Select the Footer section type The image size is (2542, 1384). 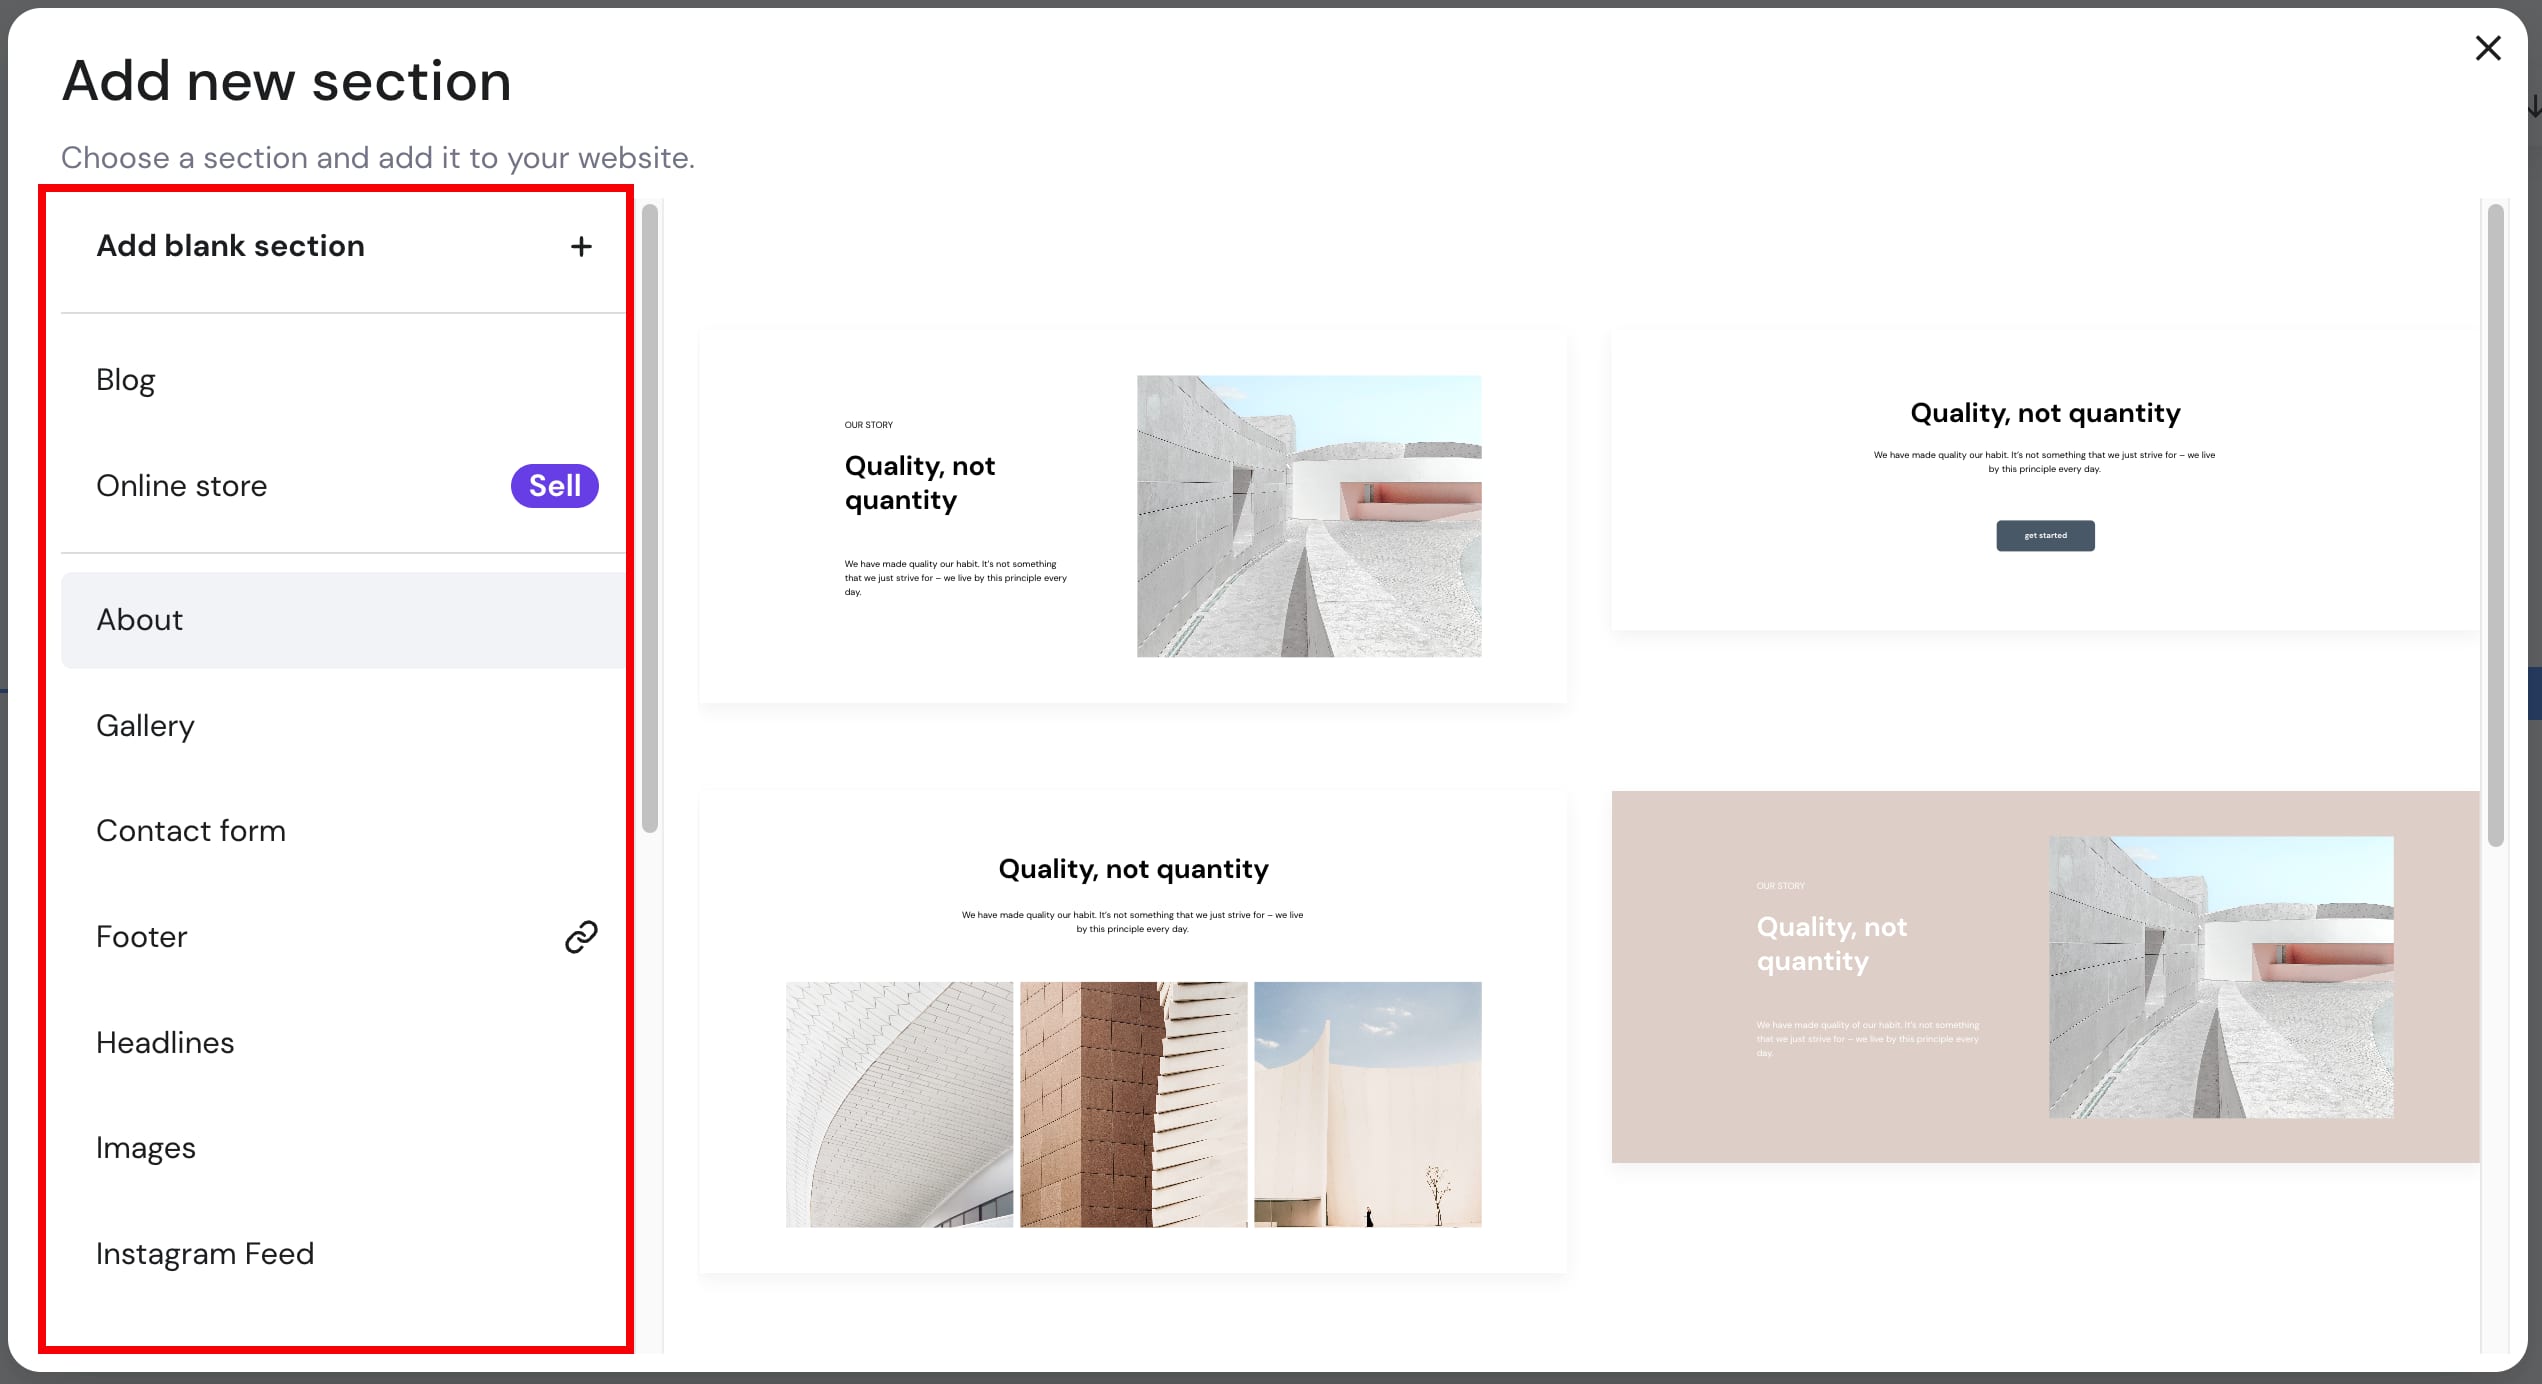click(141, 936)
